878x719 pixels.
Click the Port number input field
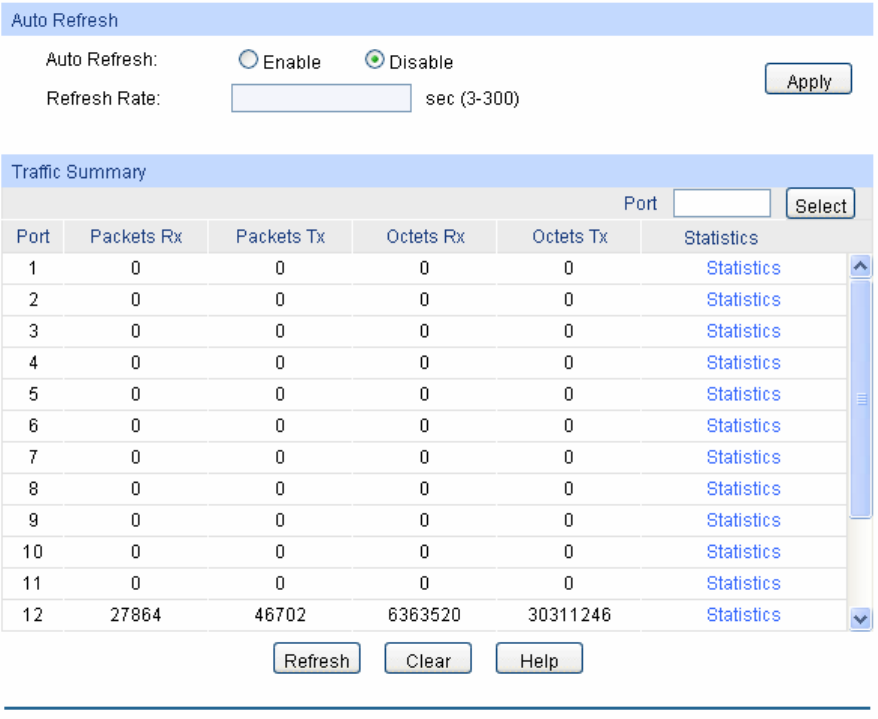721,204
